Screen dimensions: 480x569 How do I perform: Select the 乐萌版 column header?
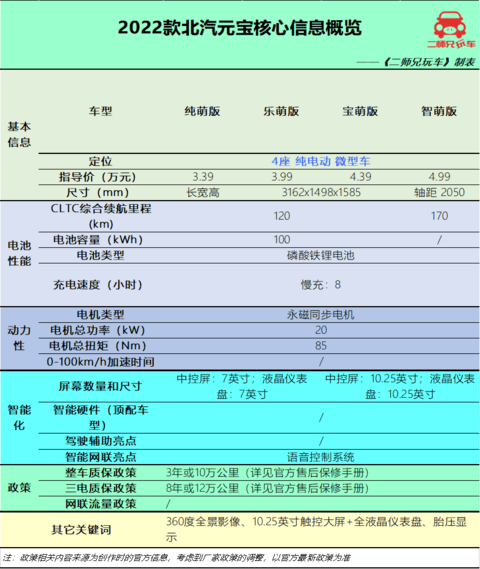coord(281,111)
